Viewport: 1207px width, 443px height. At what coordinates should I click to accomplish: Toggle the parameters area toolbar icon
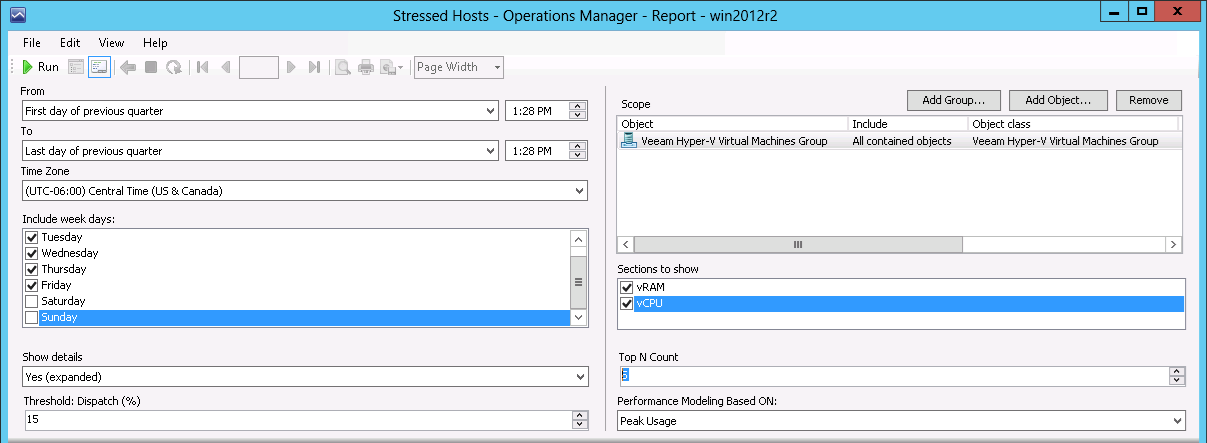click(x=99, y=67)
